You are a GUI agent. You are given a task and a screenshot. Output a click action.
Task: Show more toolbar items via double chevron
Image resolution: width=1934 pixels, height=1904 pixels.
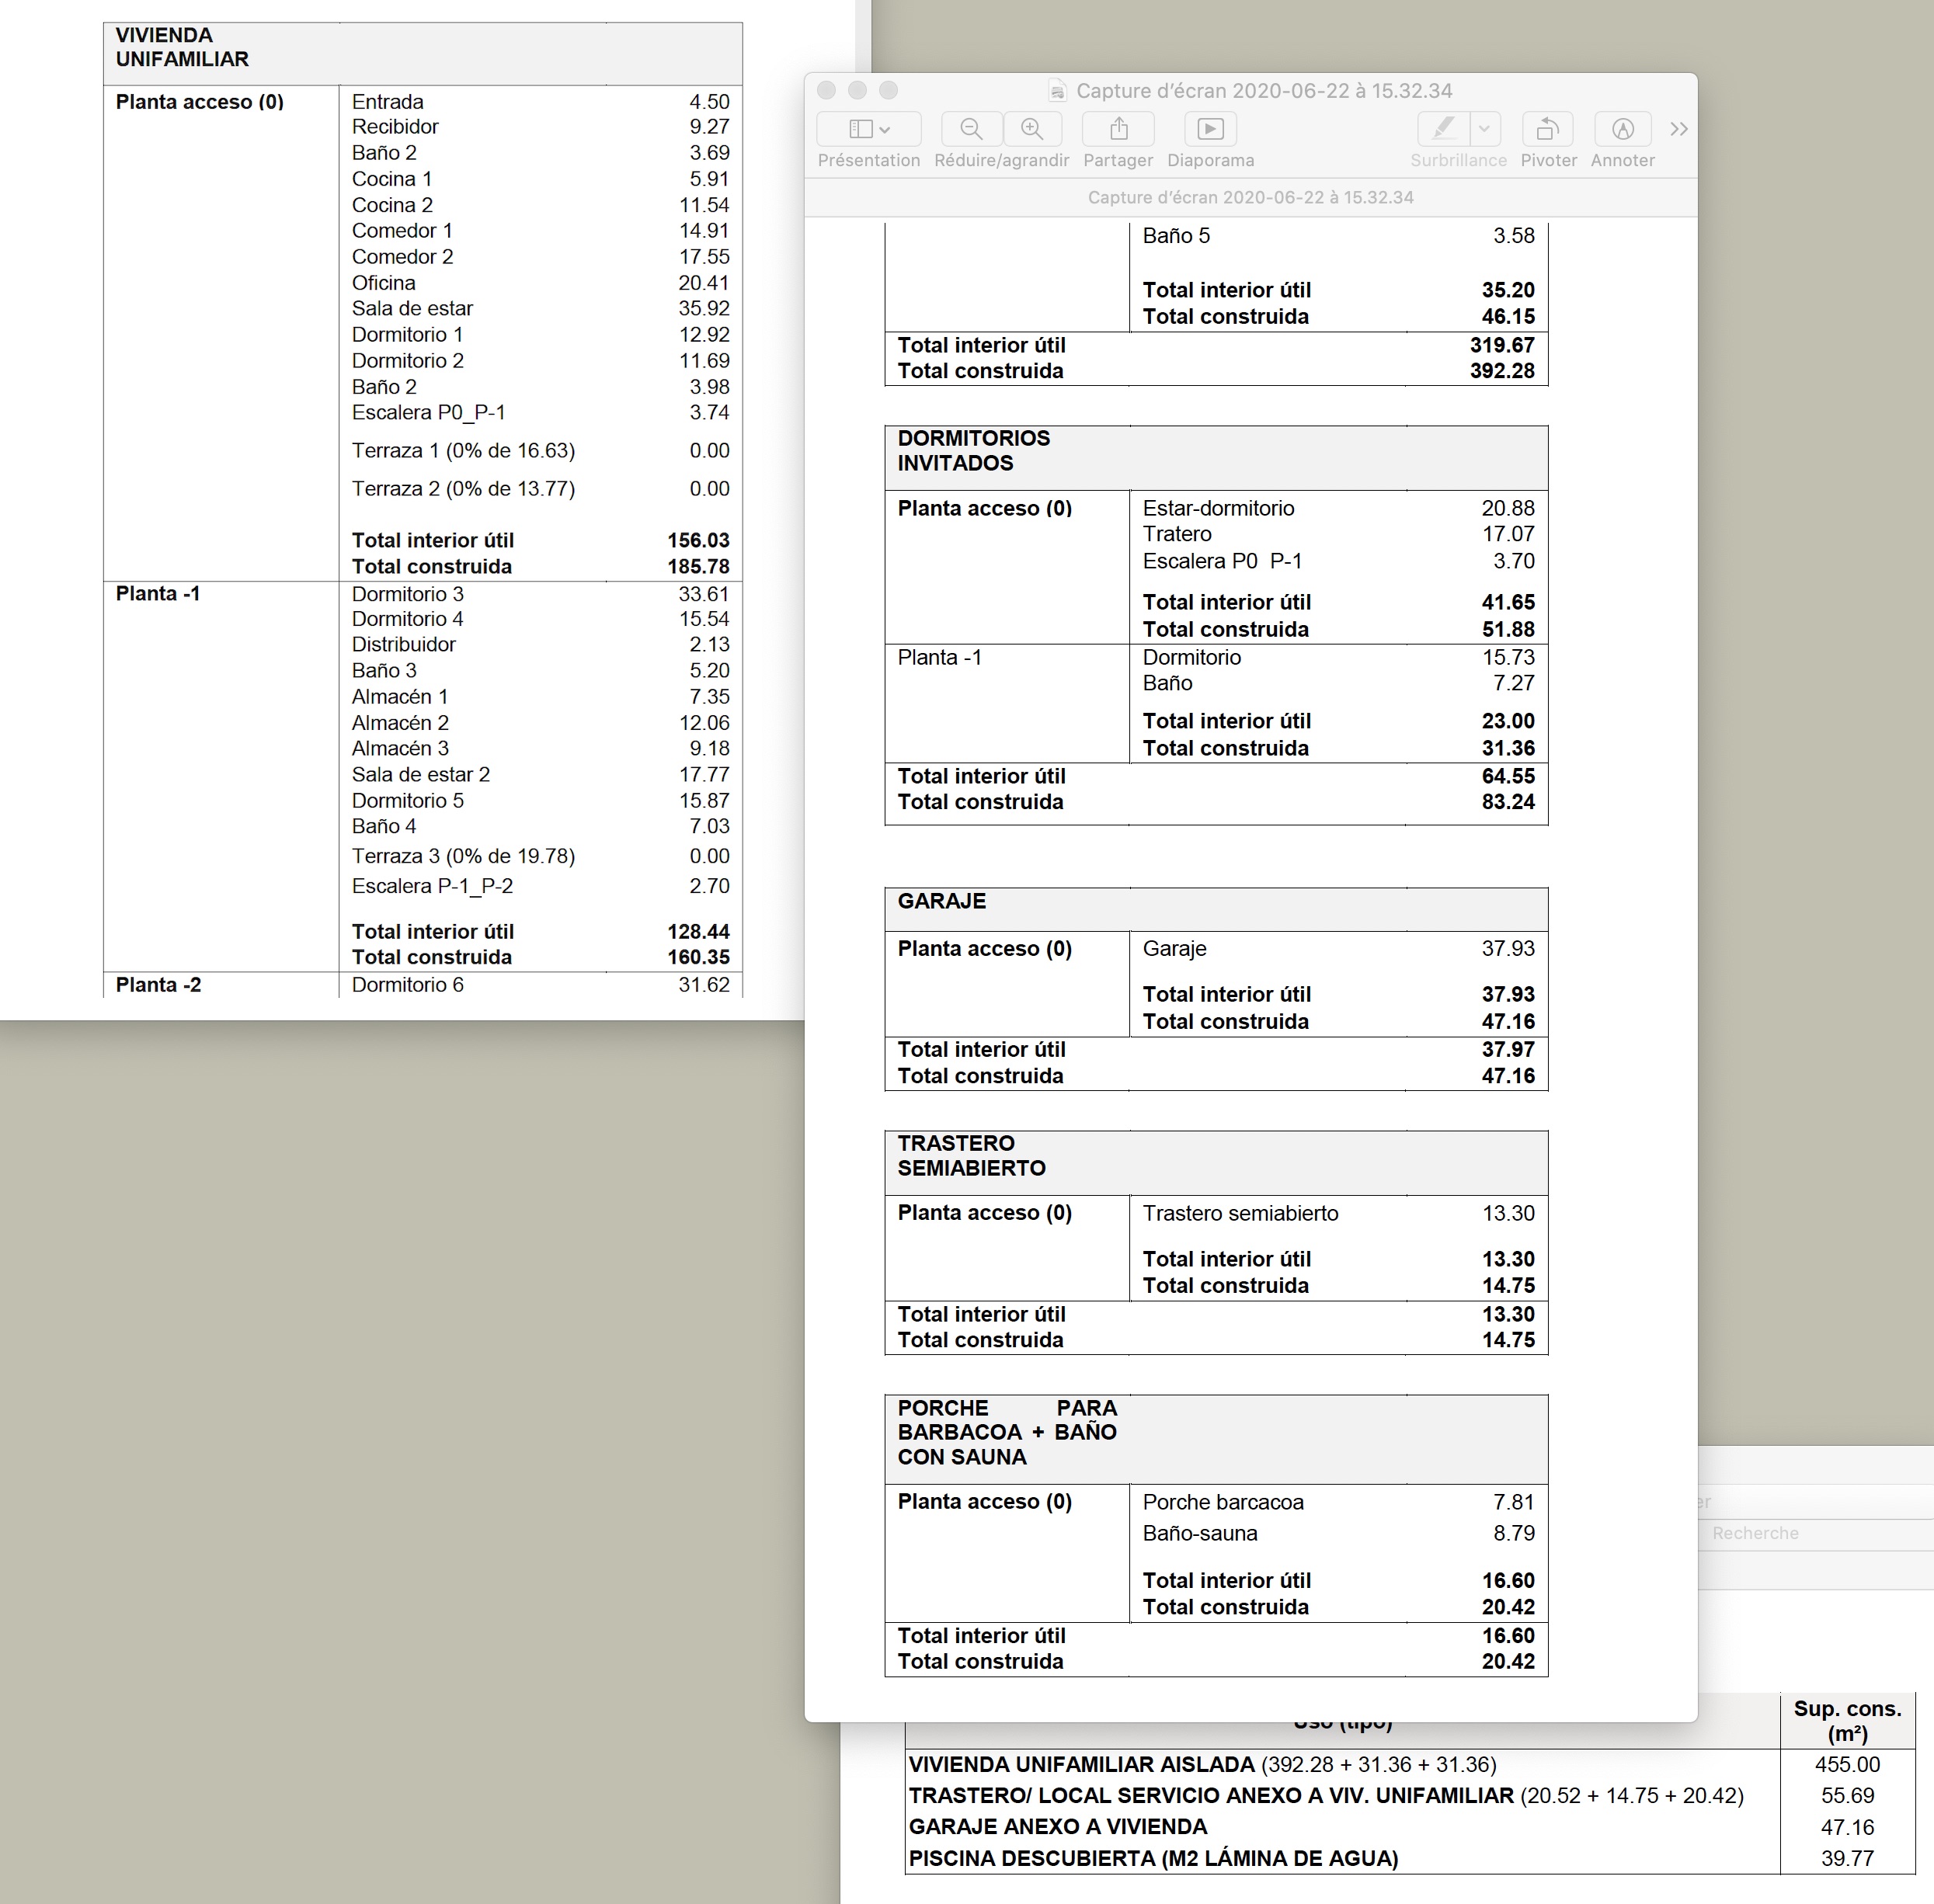[x=1678, y=129]
